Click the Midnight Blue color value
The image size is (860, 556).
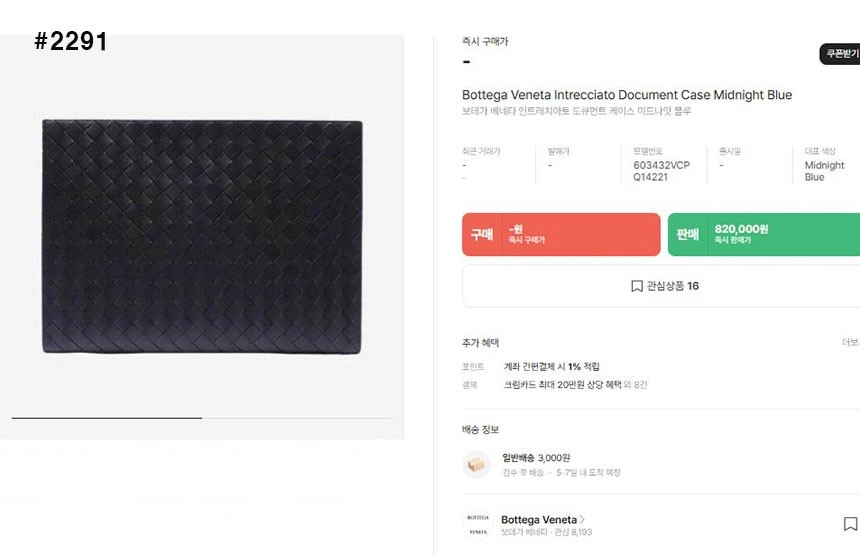824,171
